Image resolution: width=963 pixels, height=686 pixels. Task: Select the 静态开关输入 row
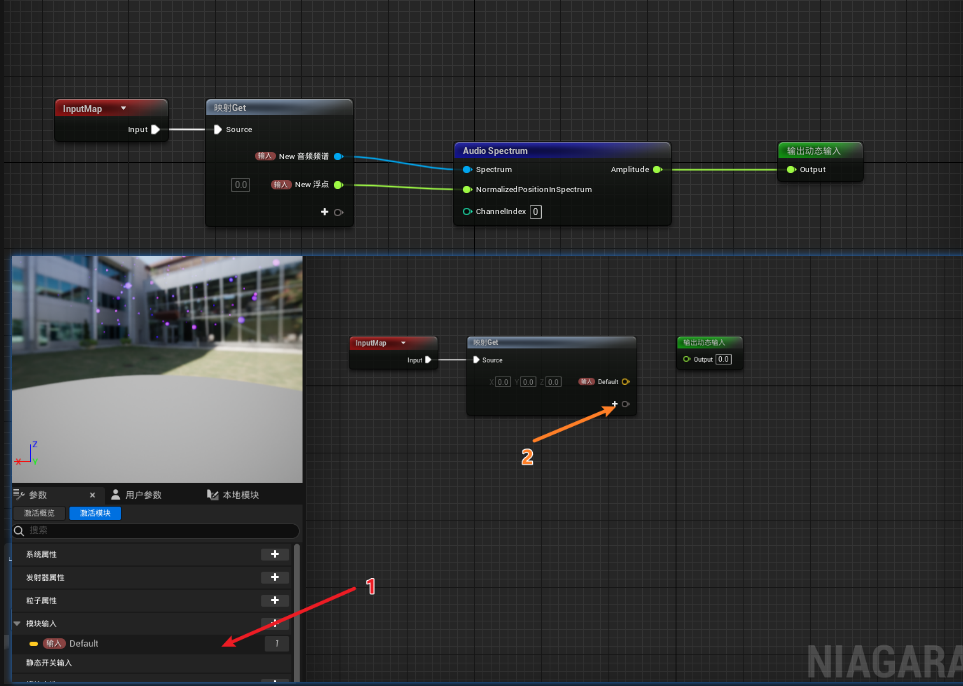[x=151, y=663]
